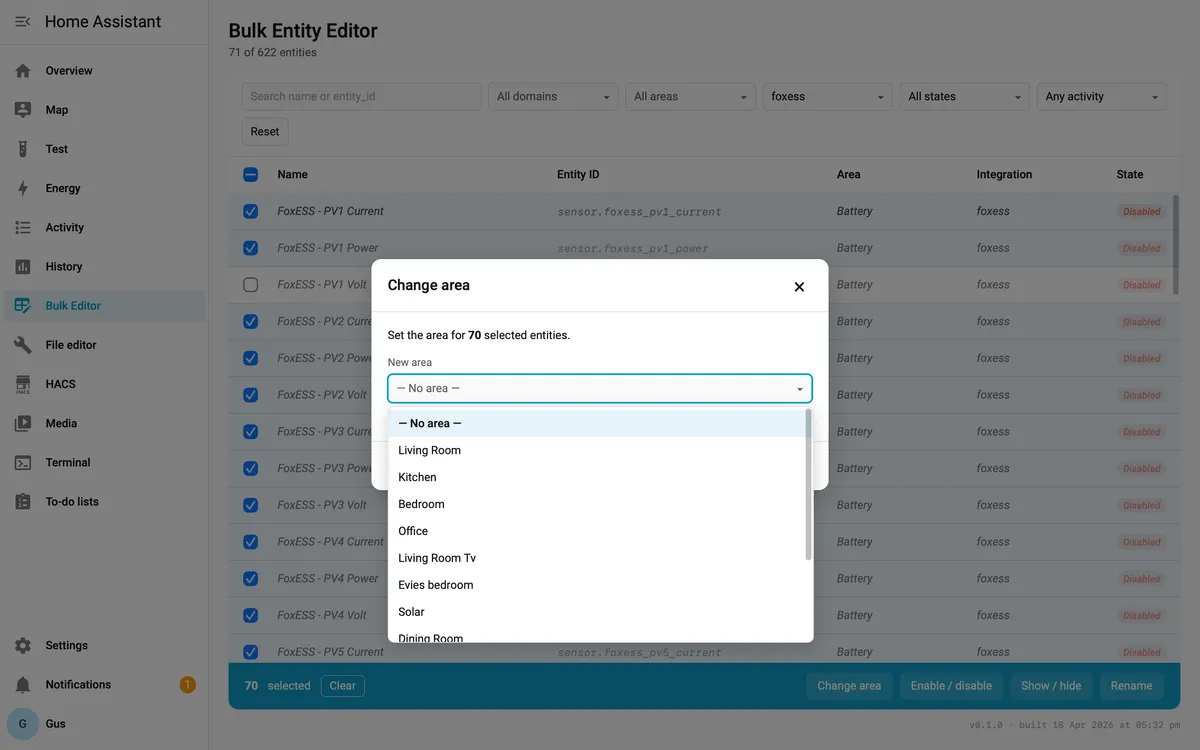1200x750 pixels.
Task: Open the Energy lightning icon
Action: 23,188
